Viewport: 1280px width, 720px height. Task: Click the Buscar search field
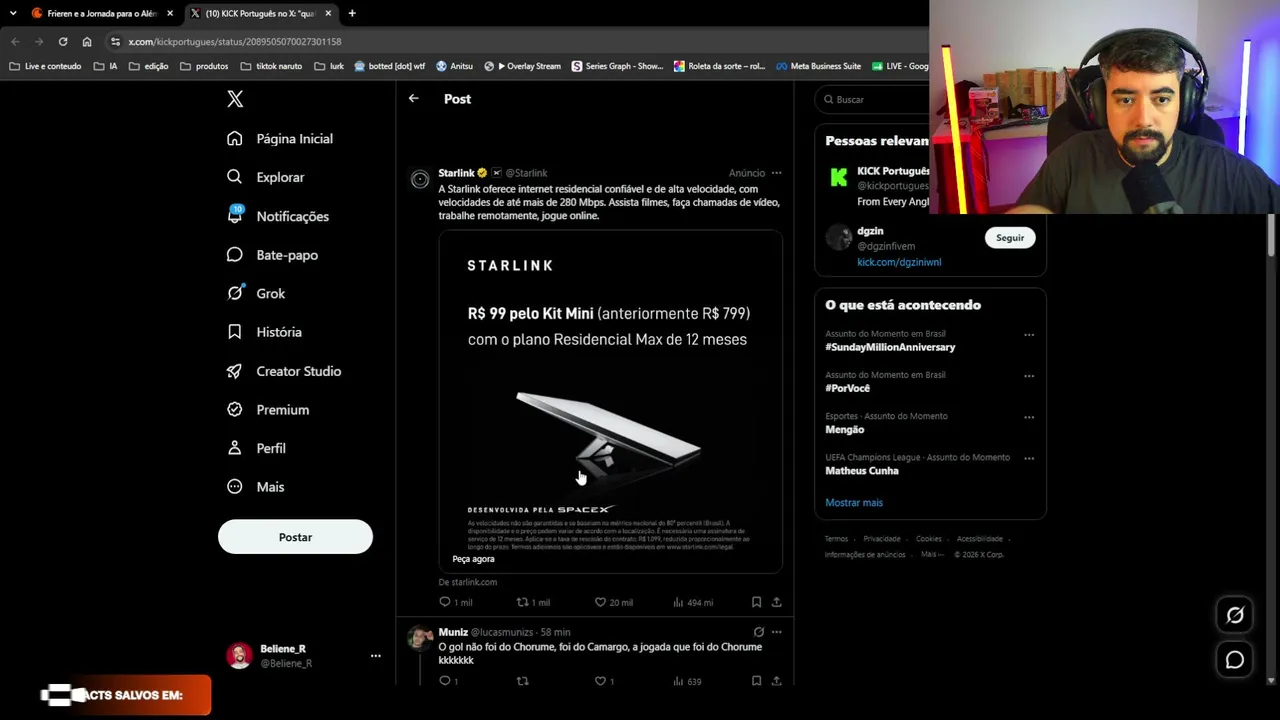[x=872, y=99]
